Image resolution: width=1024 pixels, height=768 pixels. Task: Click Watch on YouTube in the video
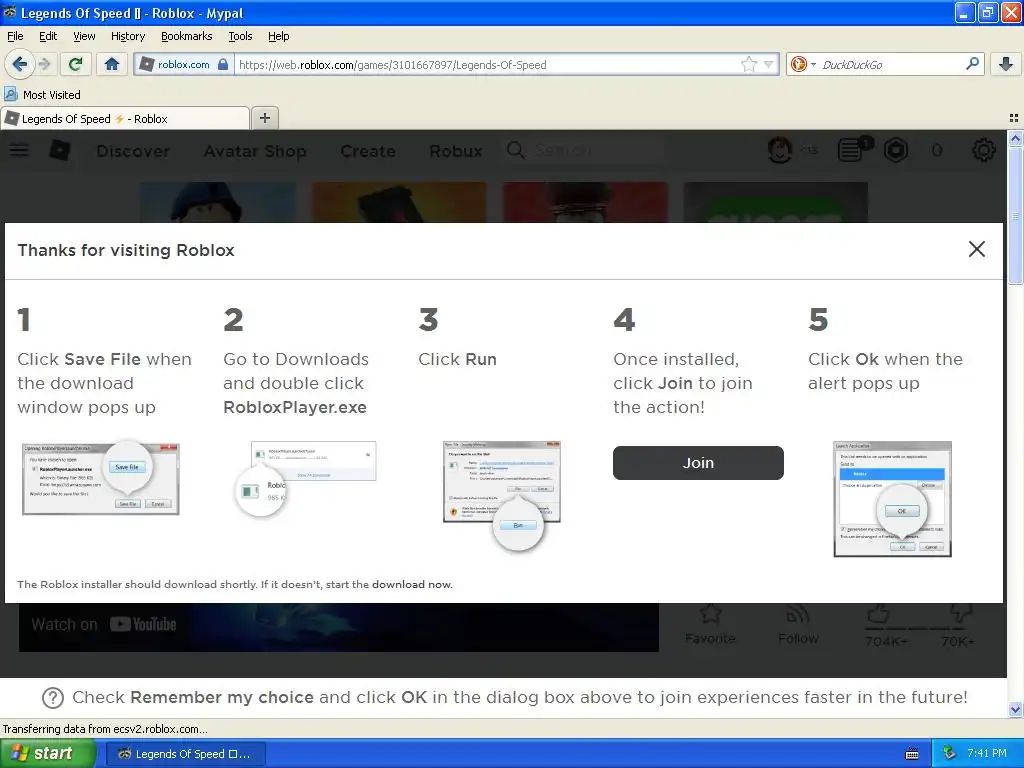[x=104, y=624]
